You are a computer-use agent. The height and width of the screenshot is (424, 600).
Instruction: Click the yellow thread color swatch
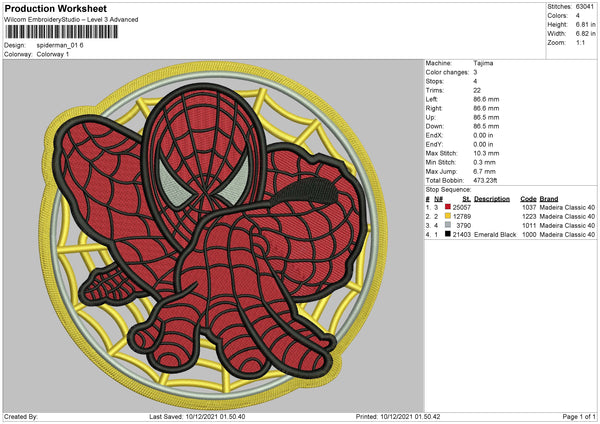(449, 216)
